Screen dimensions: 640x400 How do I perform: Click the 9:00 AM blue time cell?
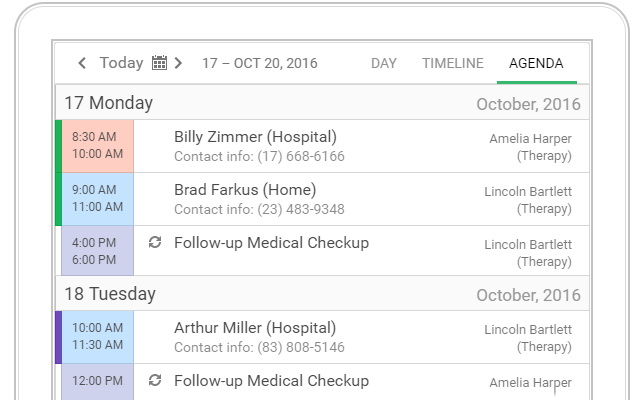[96, 199]
